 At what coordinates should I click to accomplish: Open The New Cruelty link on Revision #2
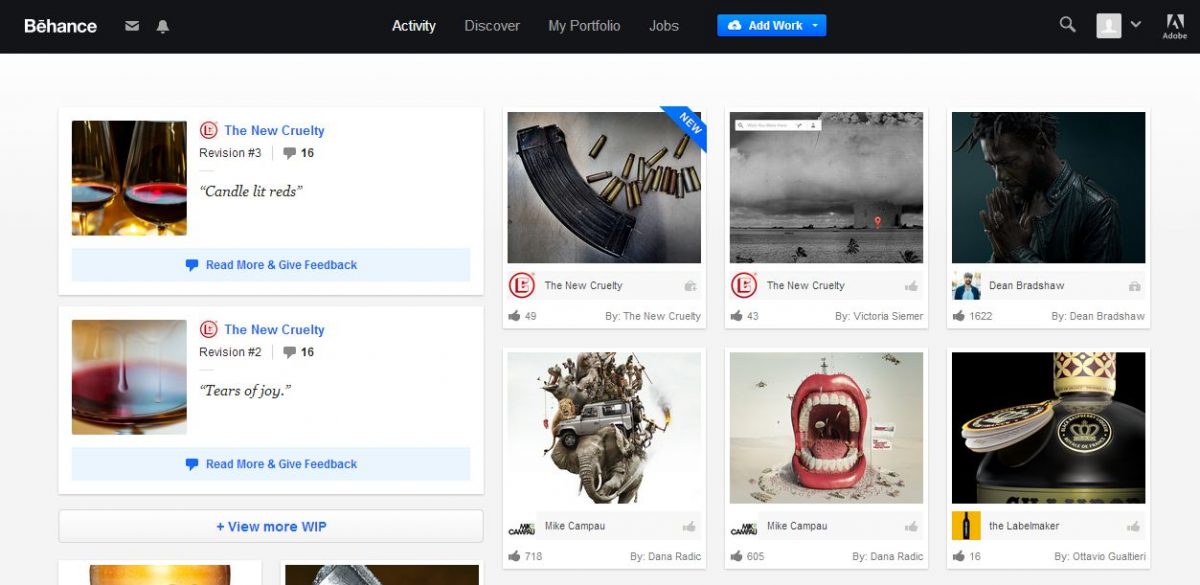(x=274, y=329)
